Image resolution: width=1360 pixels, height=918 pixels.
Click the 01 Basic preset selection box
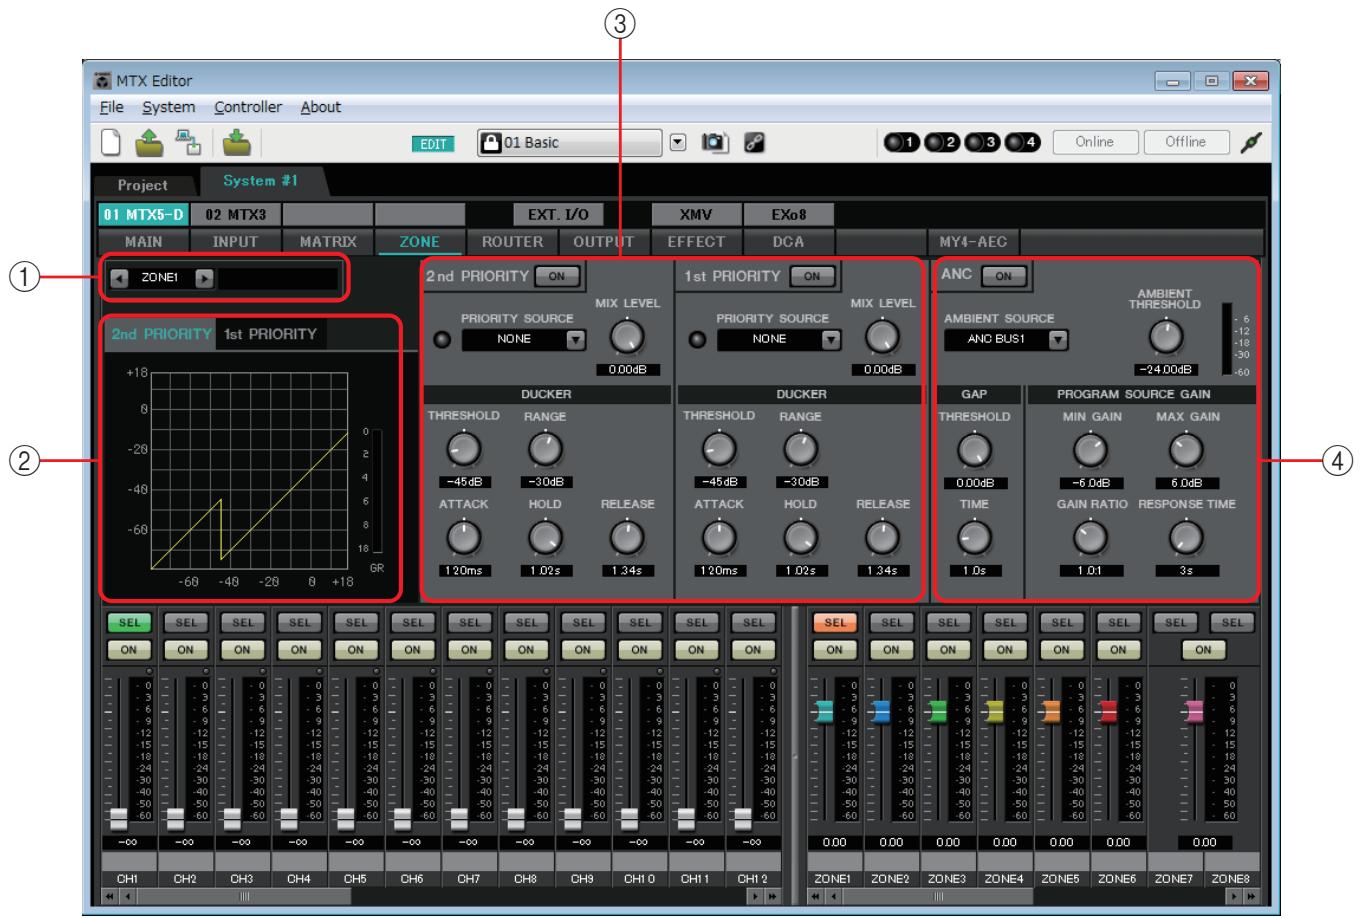click(x=570, y=143)
